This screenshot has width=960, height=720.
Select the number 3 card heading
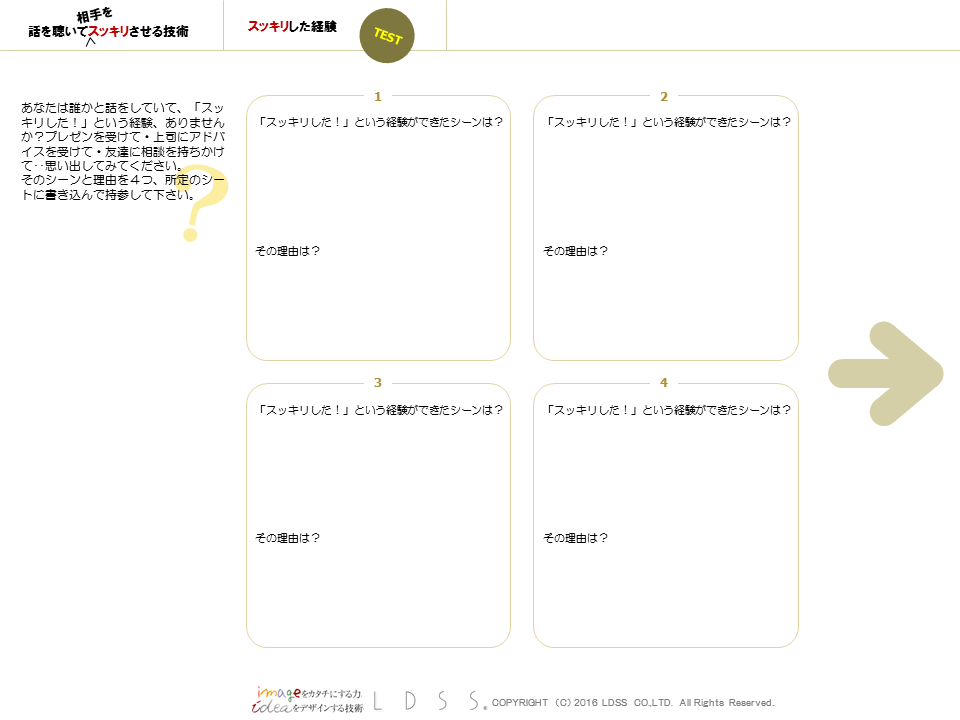(378, 383)
